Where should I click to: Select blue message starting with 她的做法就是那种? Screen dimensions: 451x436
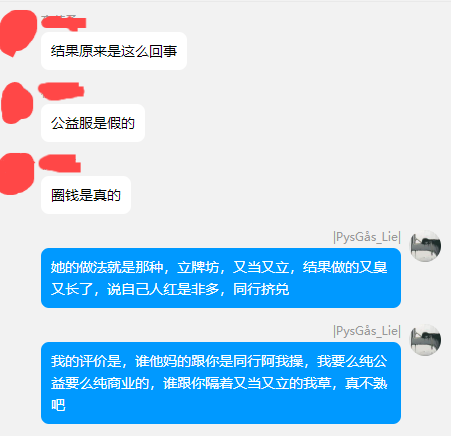pos(221,278)
